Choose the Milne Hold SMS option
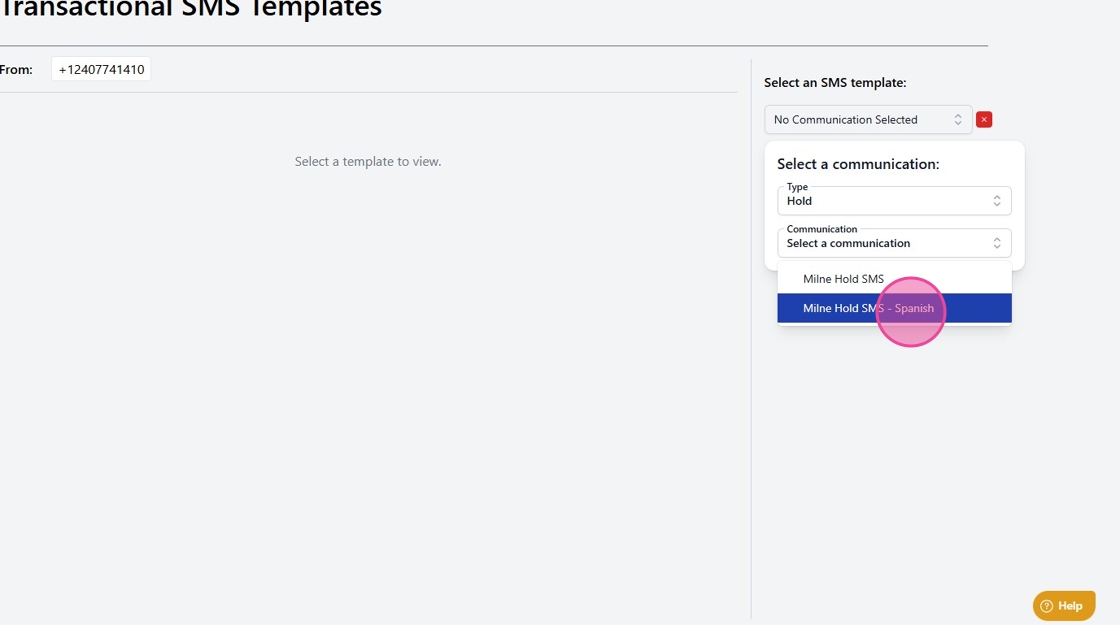The image size is (1120, 625). point(843,279)
